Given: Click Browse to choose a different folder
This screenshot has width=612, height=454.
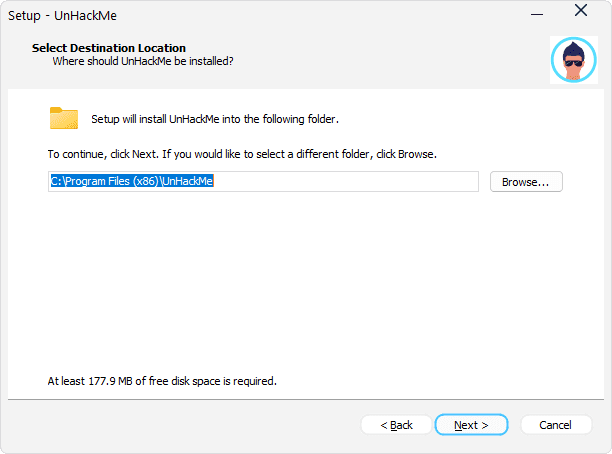Looking at the screenshot, I should pyautogui.click(x=526, y=182).
